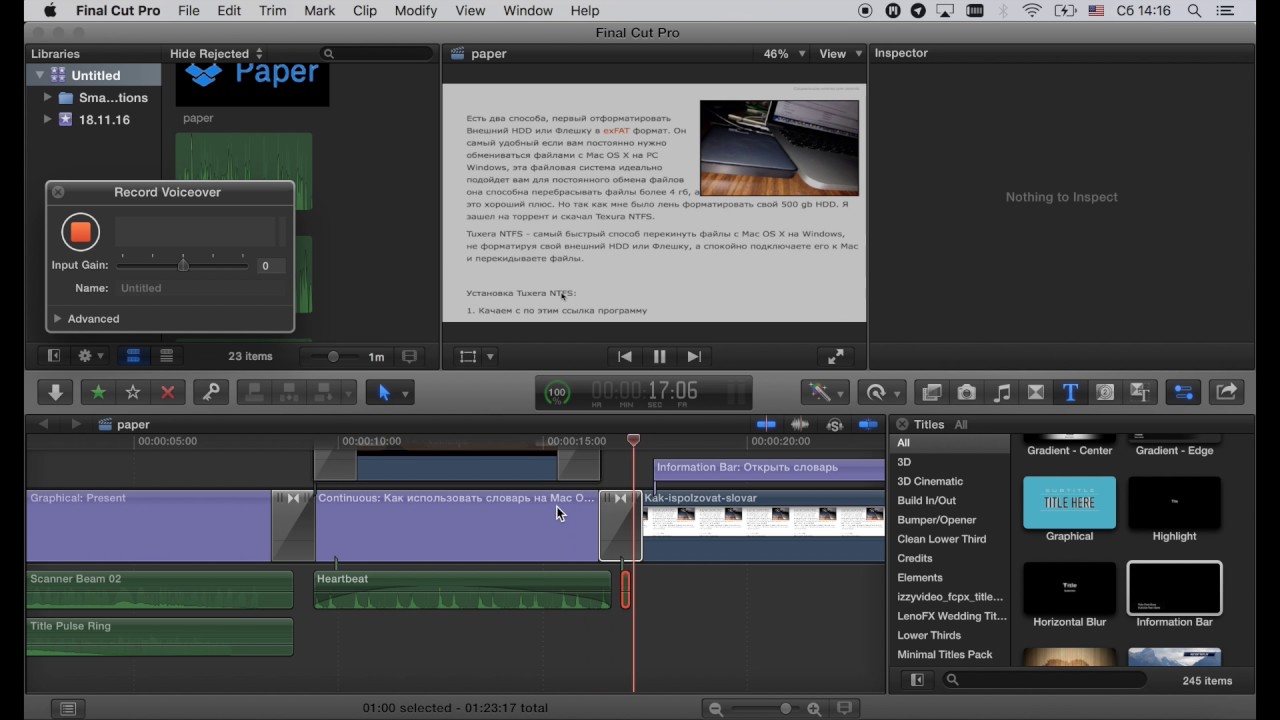Open the Modify menu
The height and width of the screenshot is (720, 1280).
coord(415,11)
